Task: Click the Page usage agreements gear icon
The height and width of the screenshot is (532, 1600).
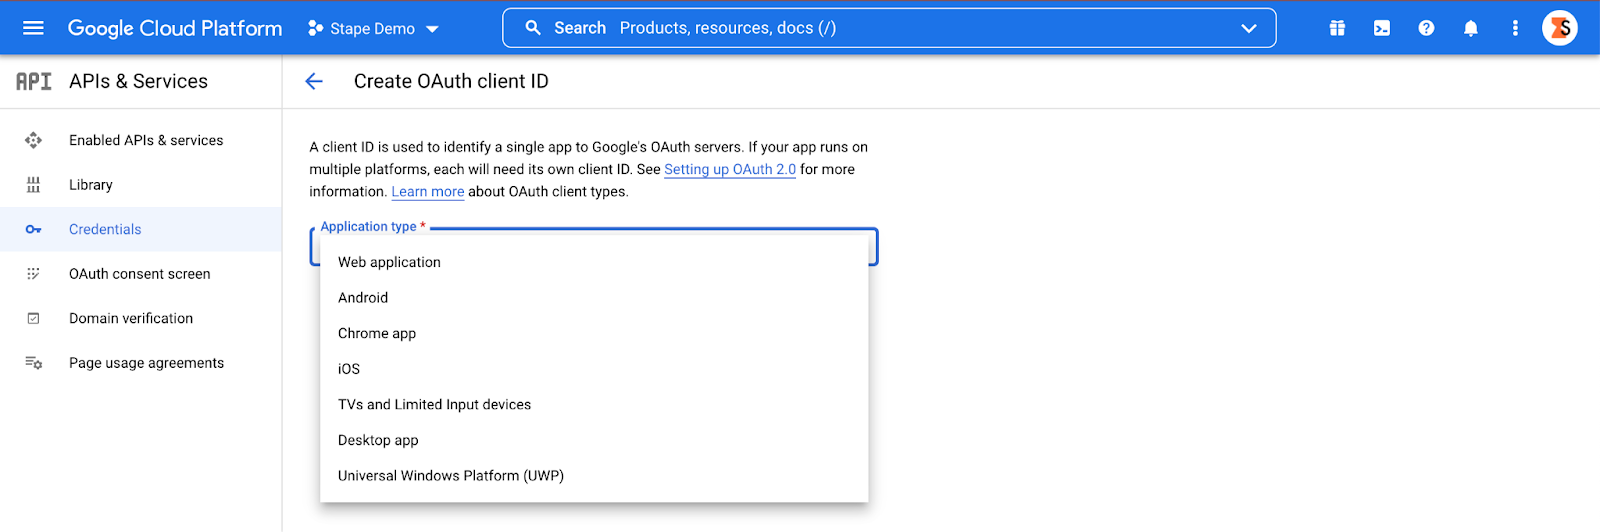Action: click(33, 363)
